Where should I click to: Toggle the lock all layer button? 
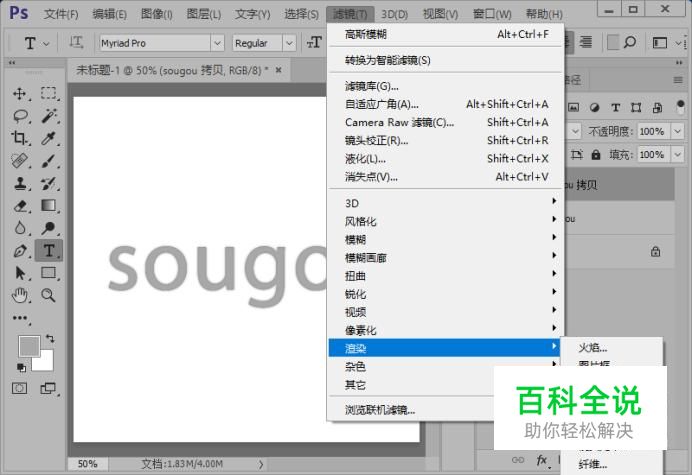point(596,155)
